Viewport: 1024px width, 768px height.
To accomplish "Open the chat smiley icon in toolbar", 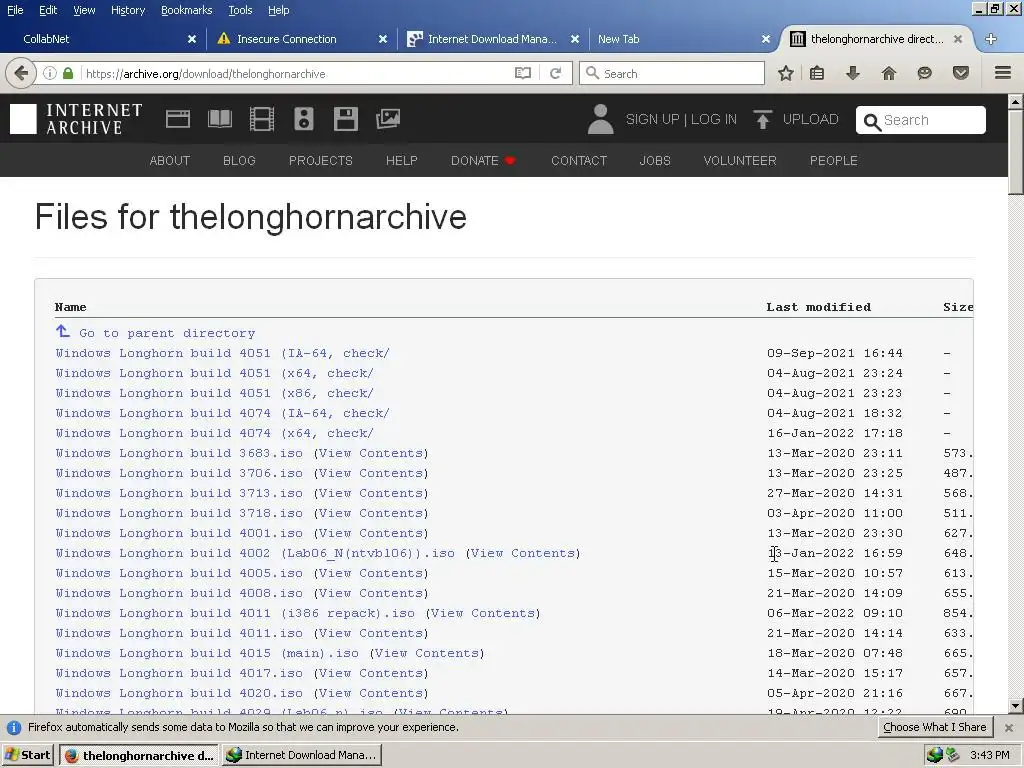I will (924, 73).
